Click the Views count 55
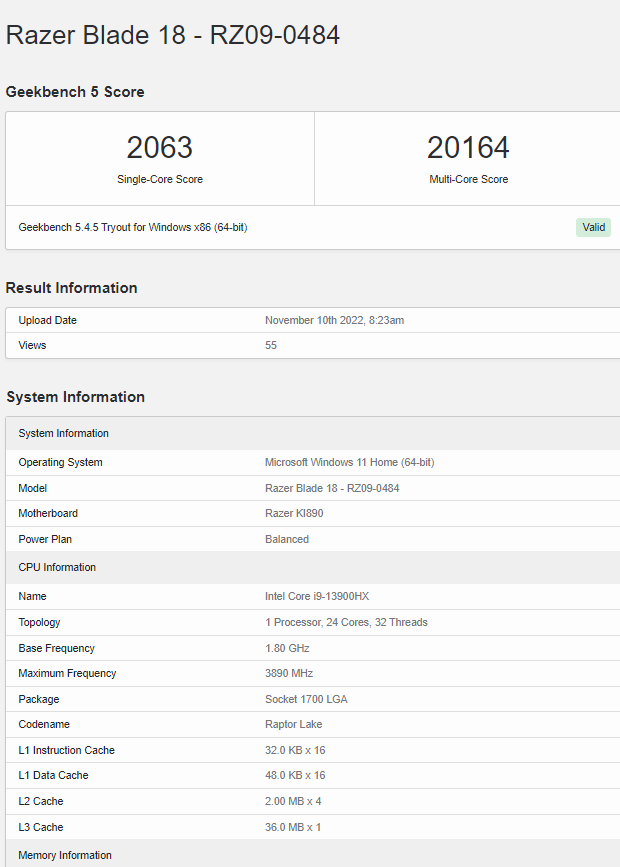Image resolution: width=620 pixels, height=867 pixels. pyautogui.click(x=271, y=345)
